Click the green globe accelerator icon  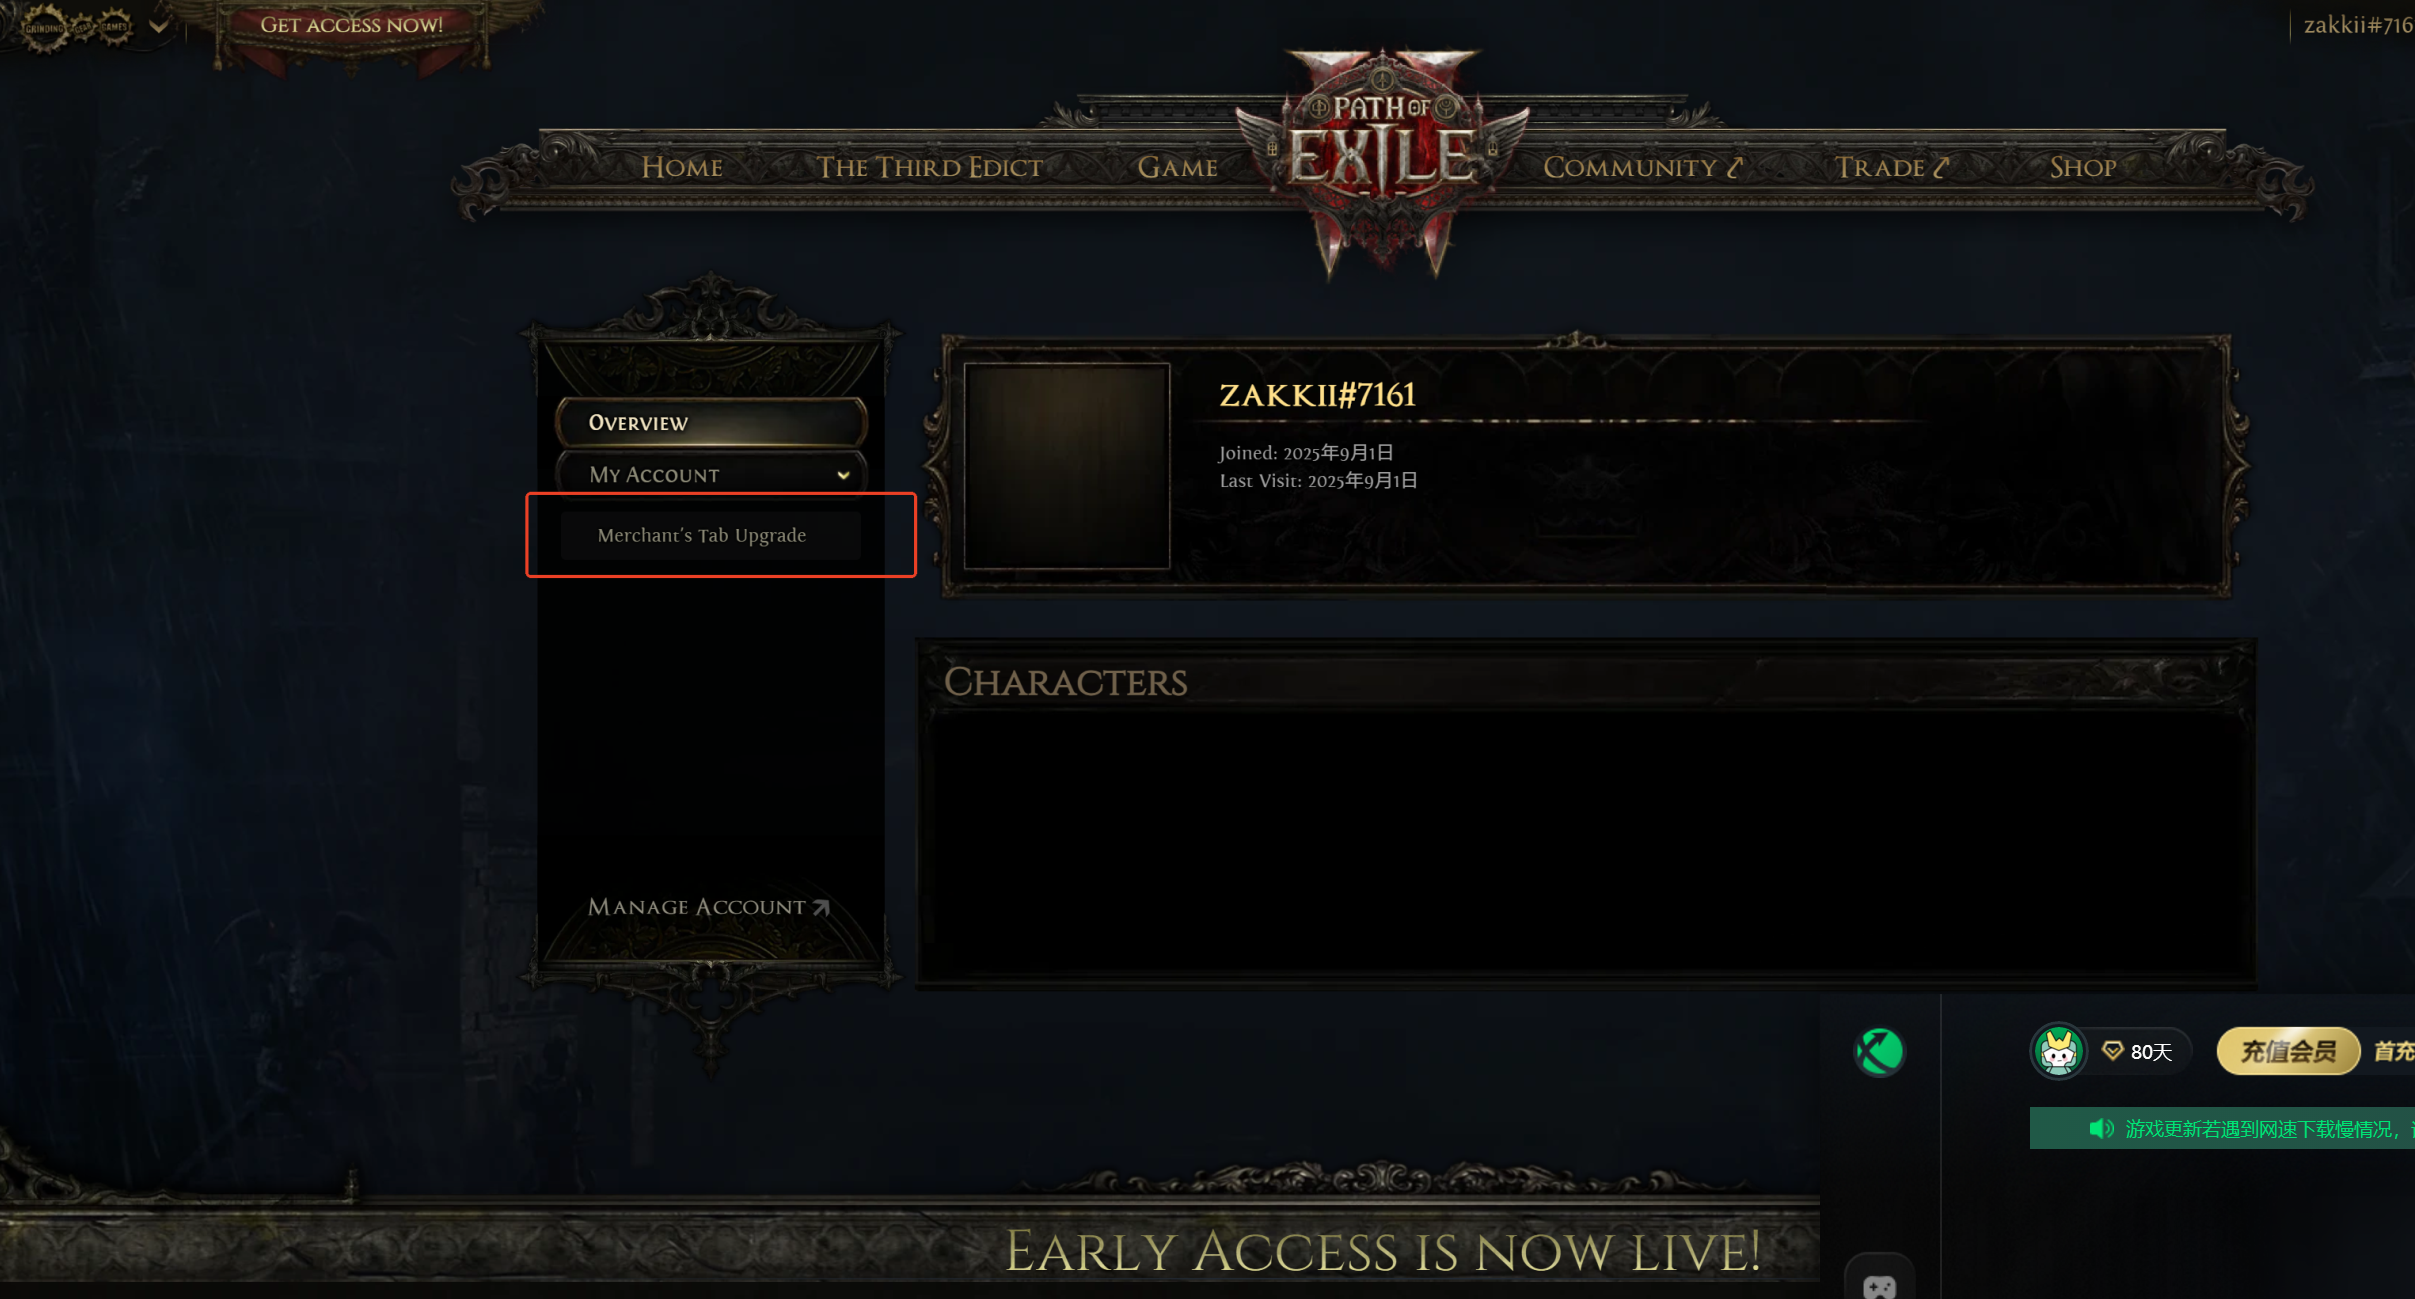[1880, 1052]
